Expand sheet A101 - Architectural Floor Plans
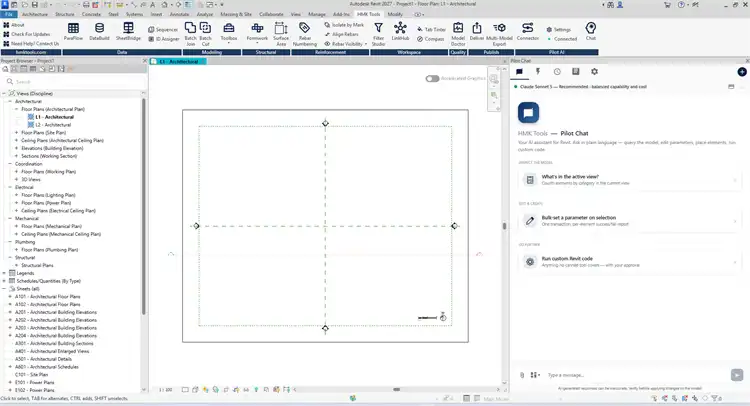The height and width of the screenshot is (406, 750). (10, 296)
